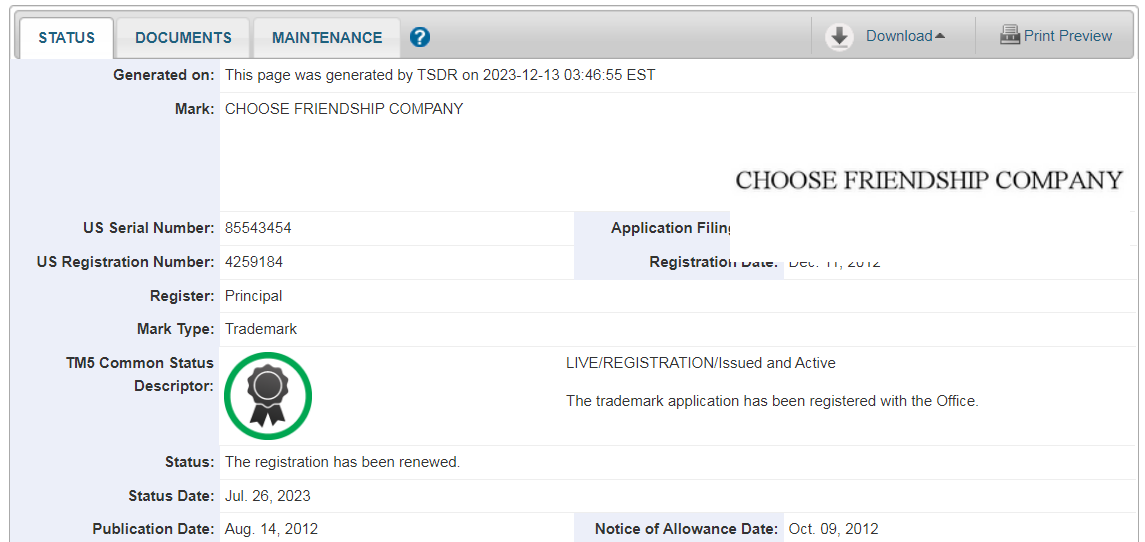Click the CHOOSE FRIENDSHIP COMPANY mark image
The width and height of the screenshot is (1145, 542).
point(928,180)
